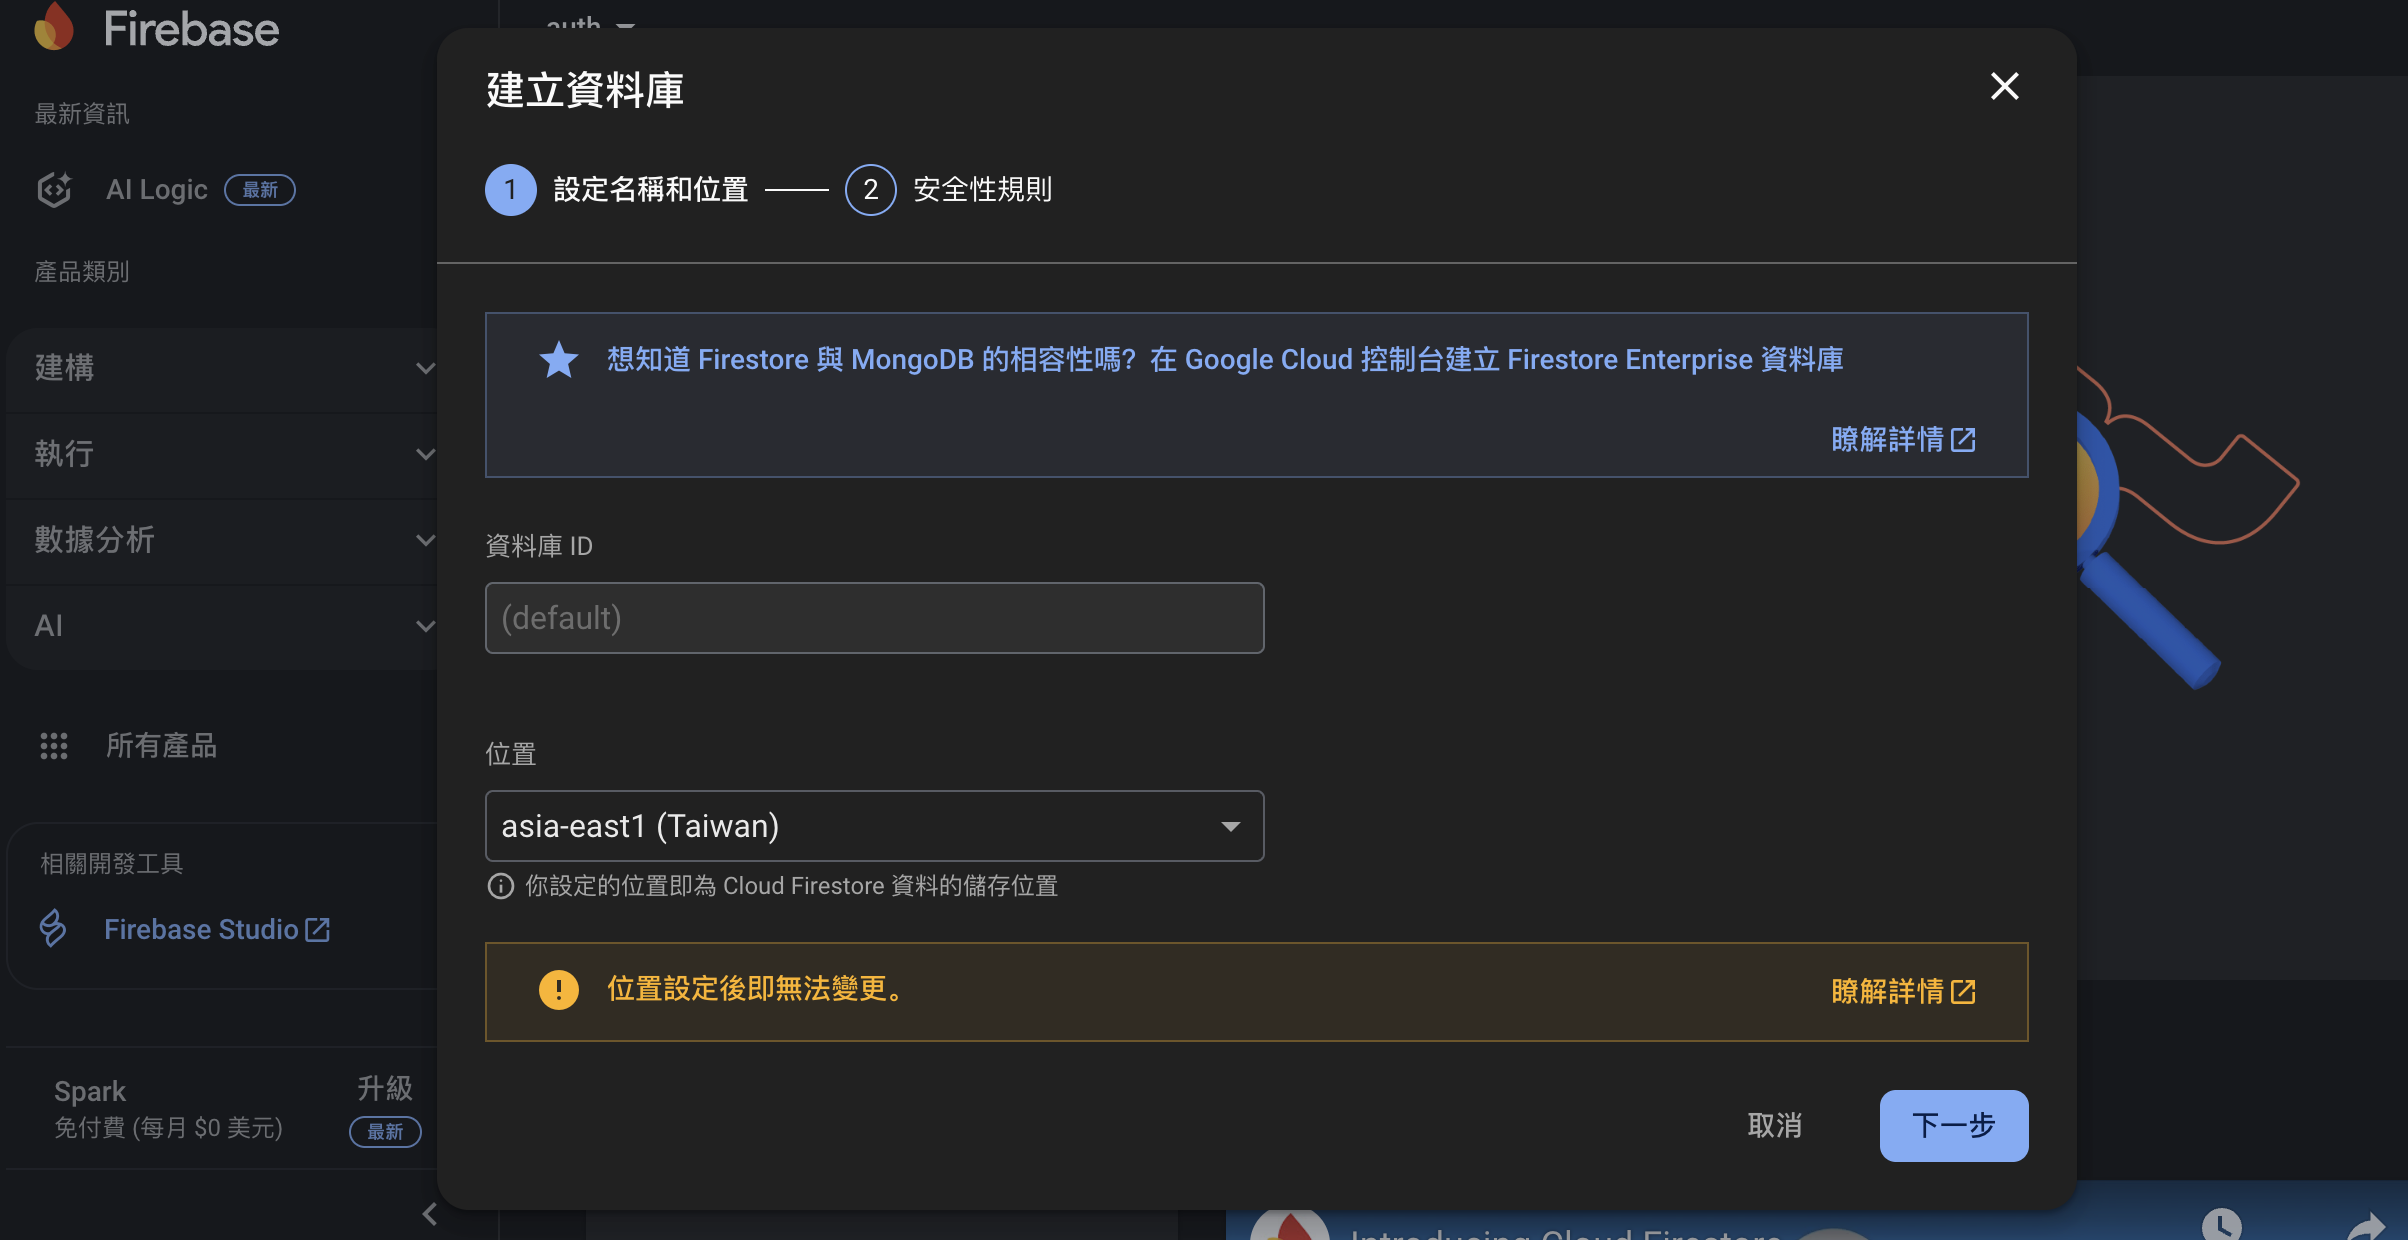Click the Firebase Studio icon
This screenshot has height=1240, width=2408.
(52, 928)
